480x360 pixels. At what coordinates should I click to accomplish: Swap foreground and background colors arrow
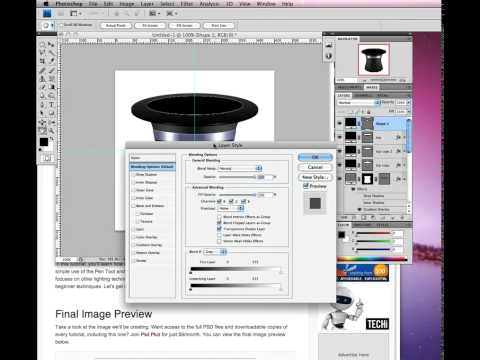[x=52, y=138]
